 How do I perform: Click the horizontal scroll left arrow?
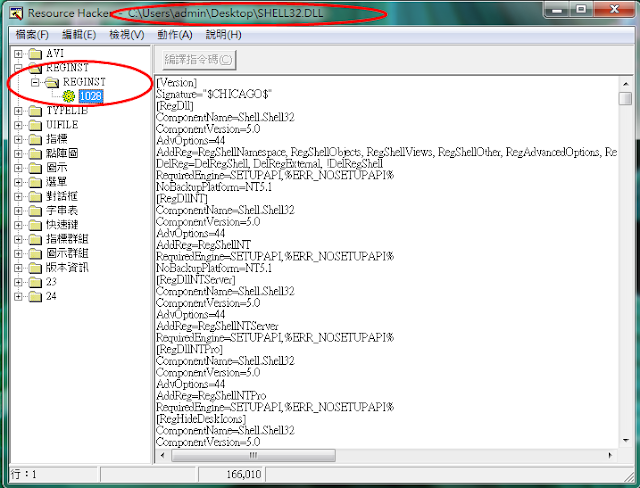pos(163,455)
